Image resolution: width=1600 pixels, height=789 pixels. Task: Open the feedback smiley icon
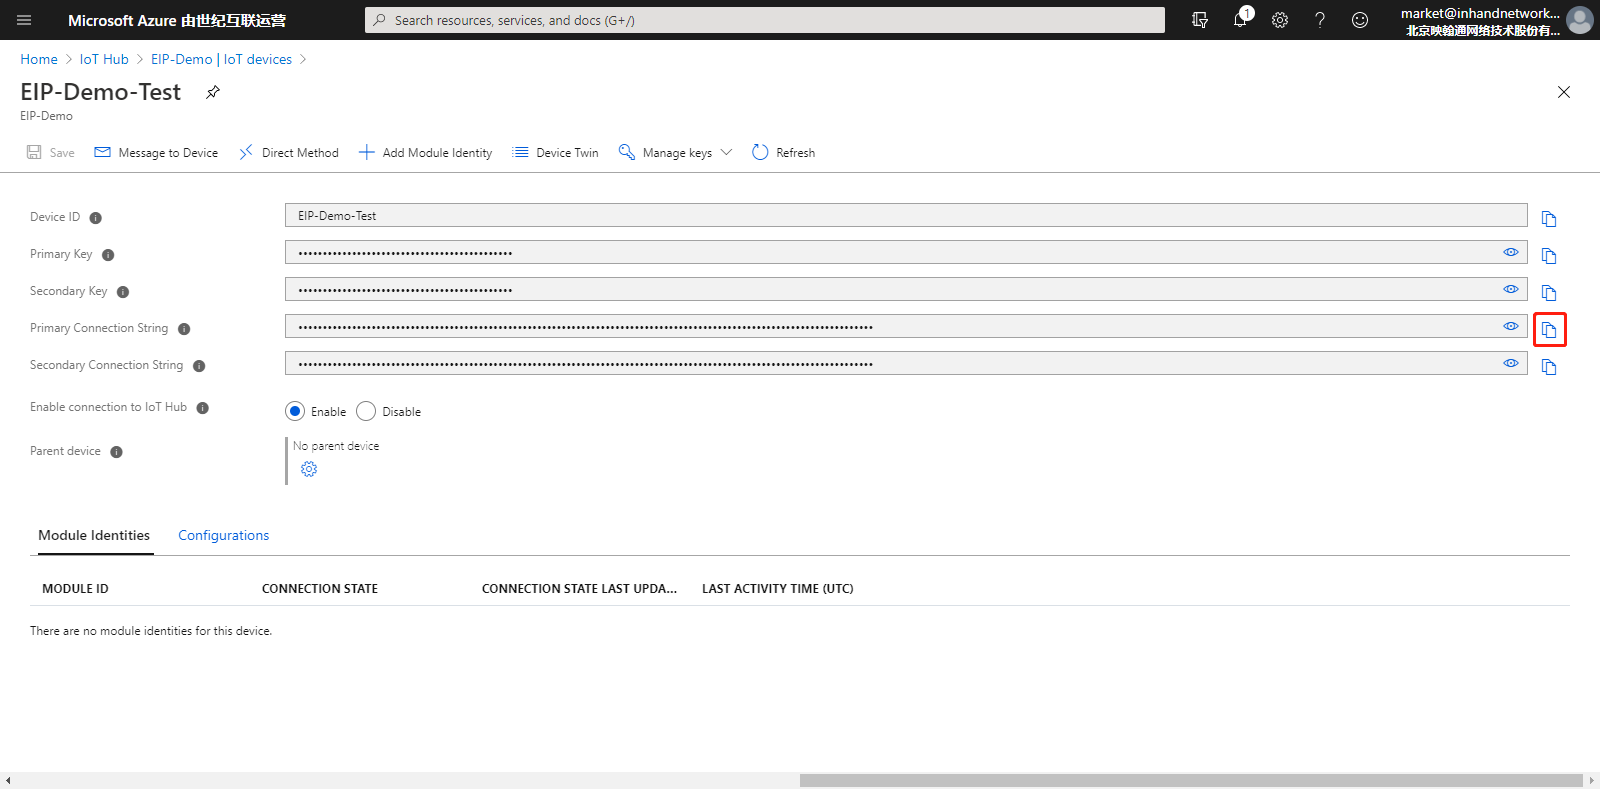[1360, 20]
